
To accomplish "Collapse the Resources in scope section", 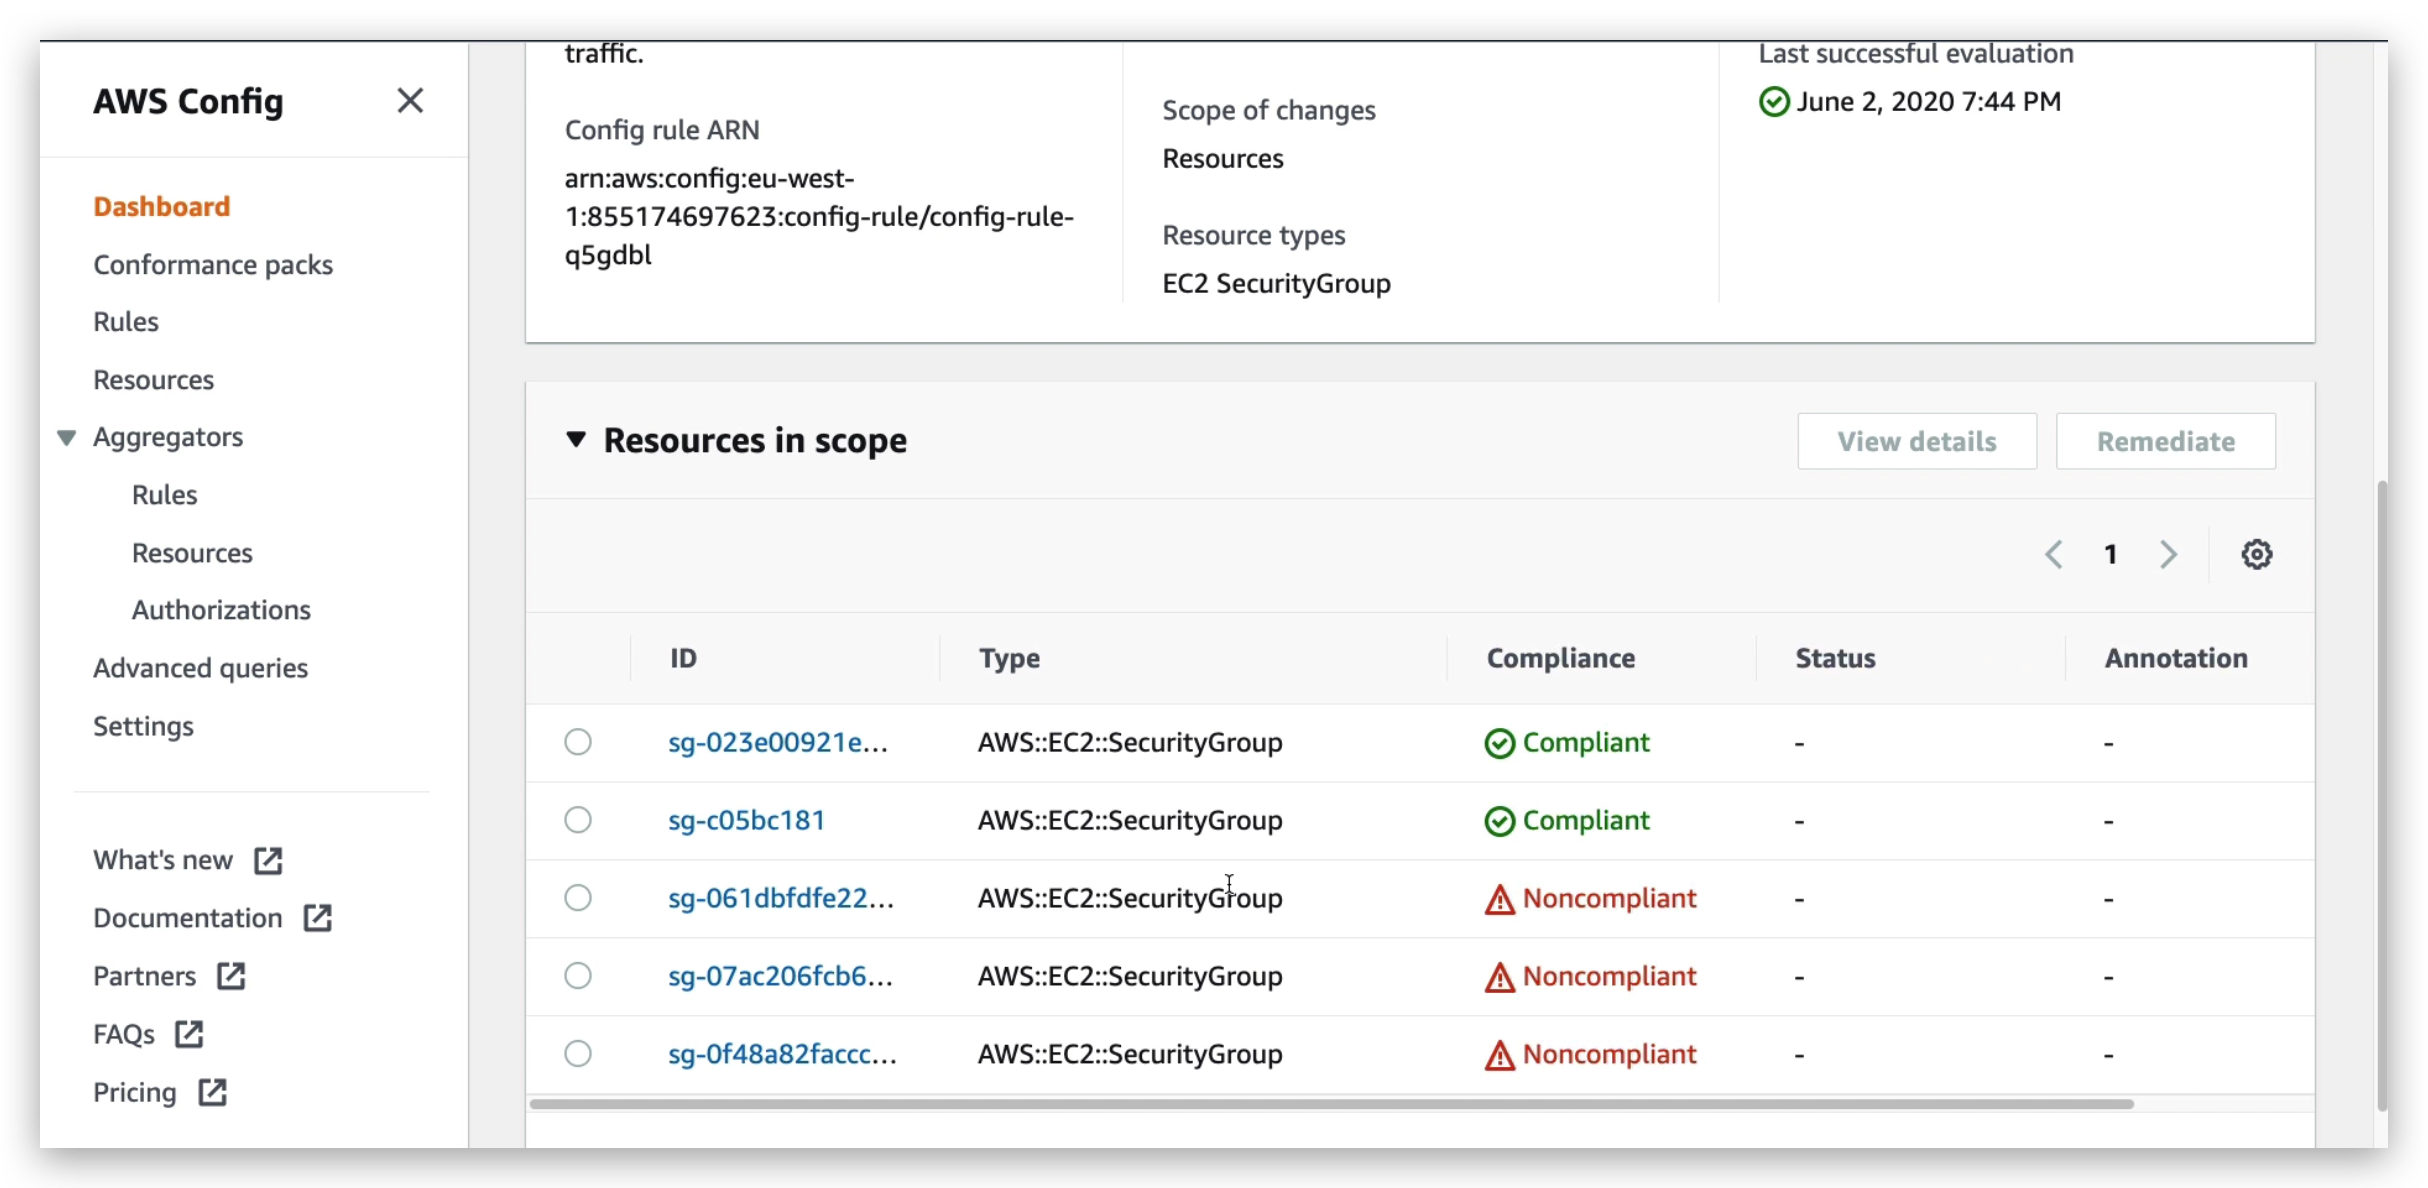I will coord(577,441).
